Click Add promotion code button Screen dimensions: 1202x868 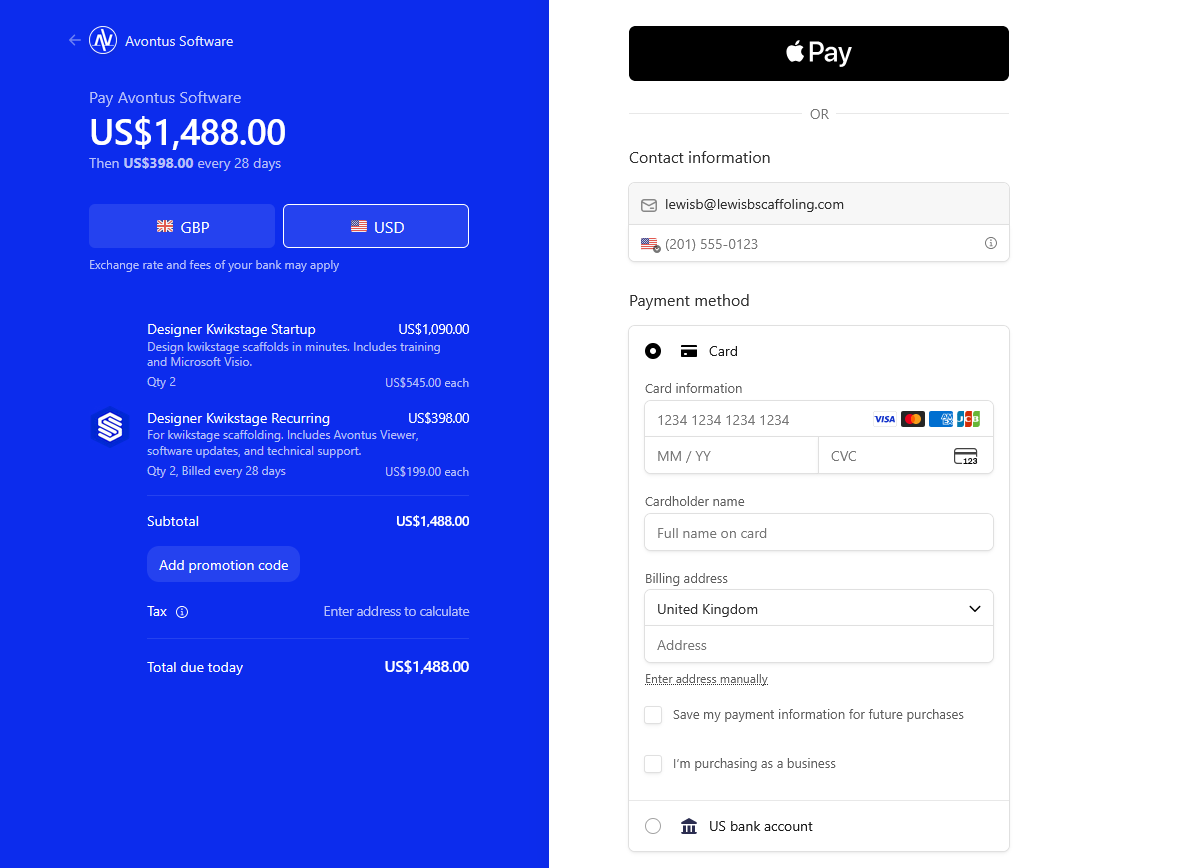(x=224, y=565)
